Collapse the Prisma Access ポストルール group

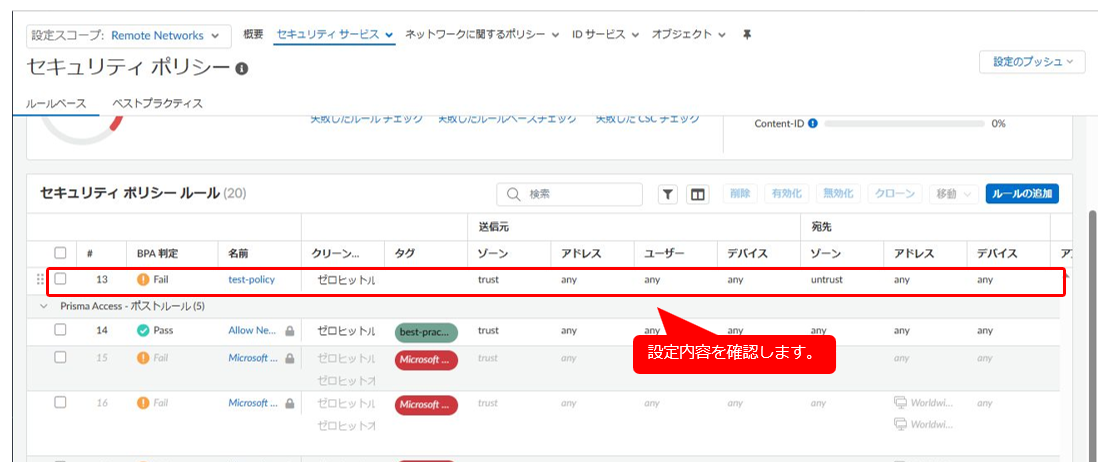(44, 306)
